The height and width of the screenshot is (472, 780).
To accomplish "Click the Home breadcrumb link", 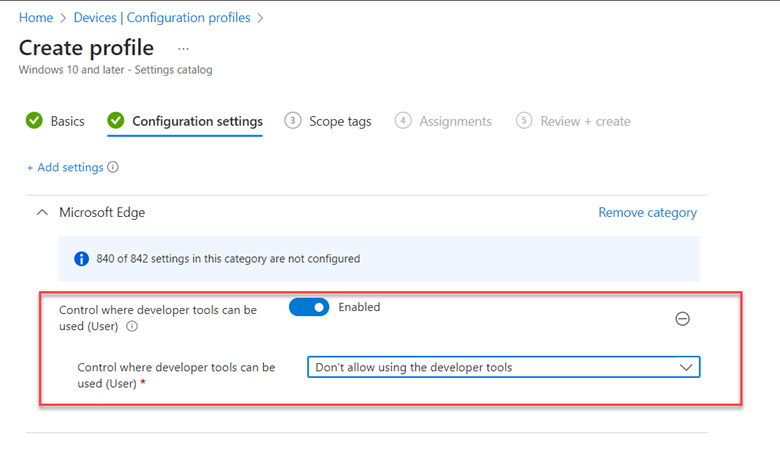I will 36,17.
